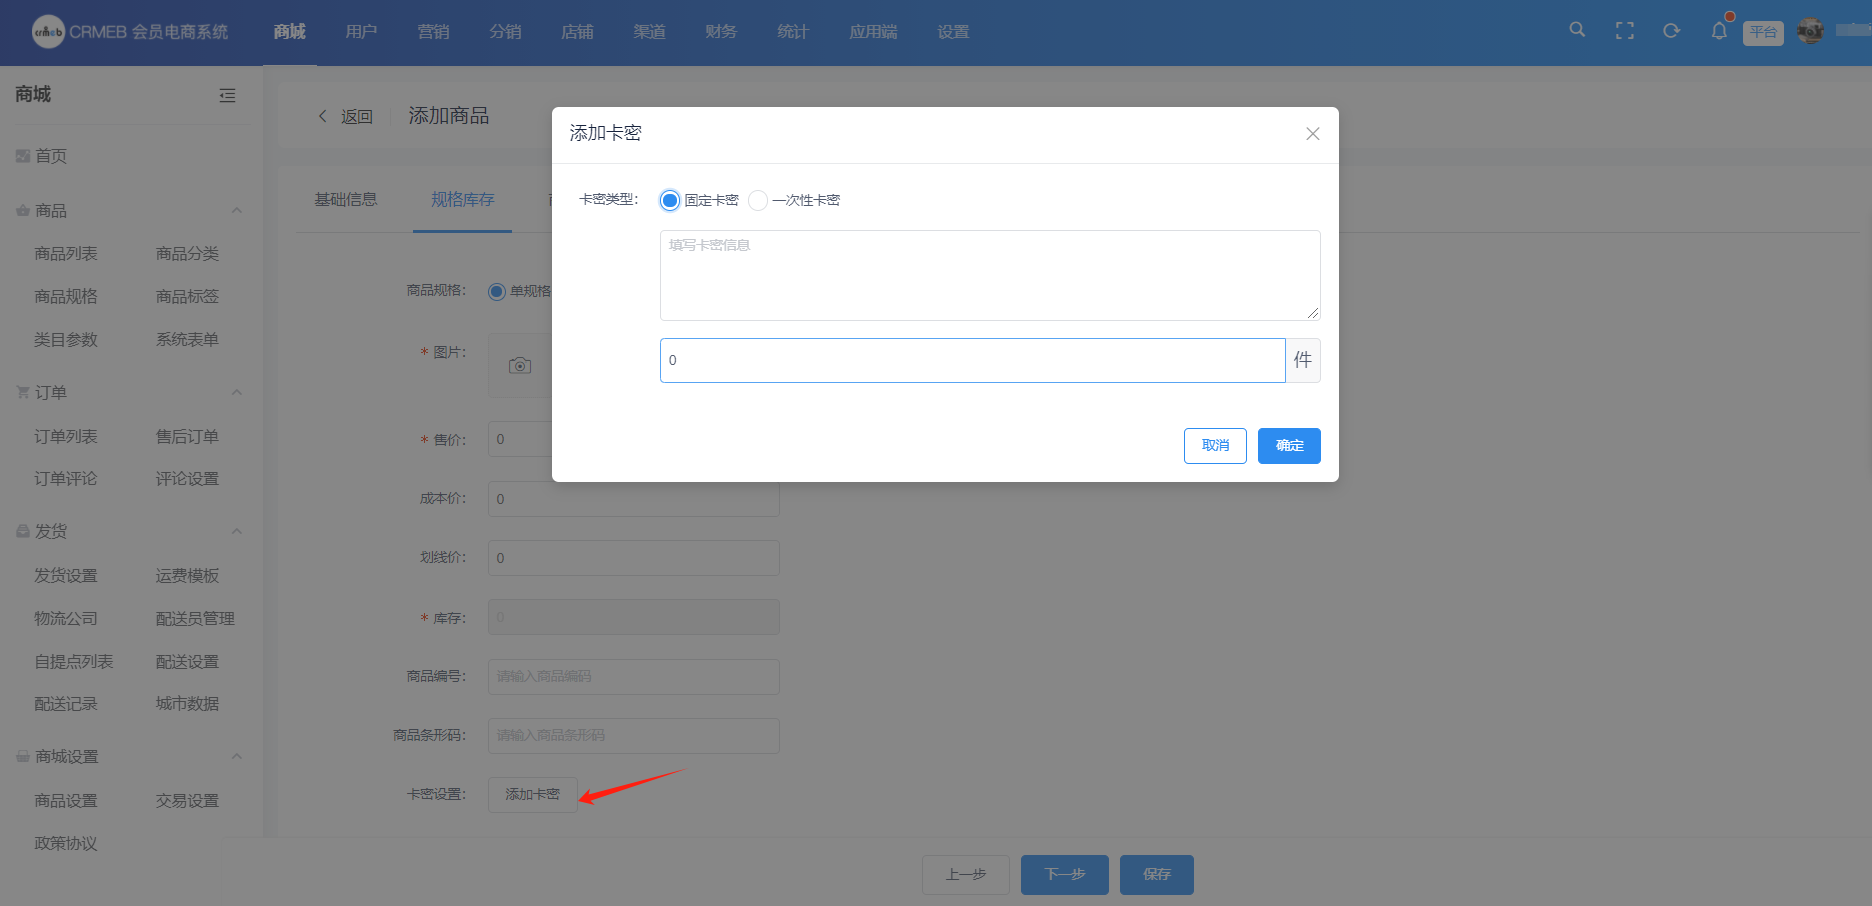Open 交易设置 in sidebar
This screenshot has width=1872, height=906.
click(x=187, y=801)
